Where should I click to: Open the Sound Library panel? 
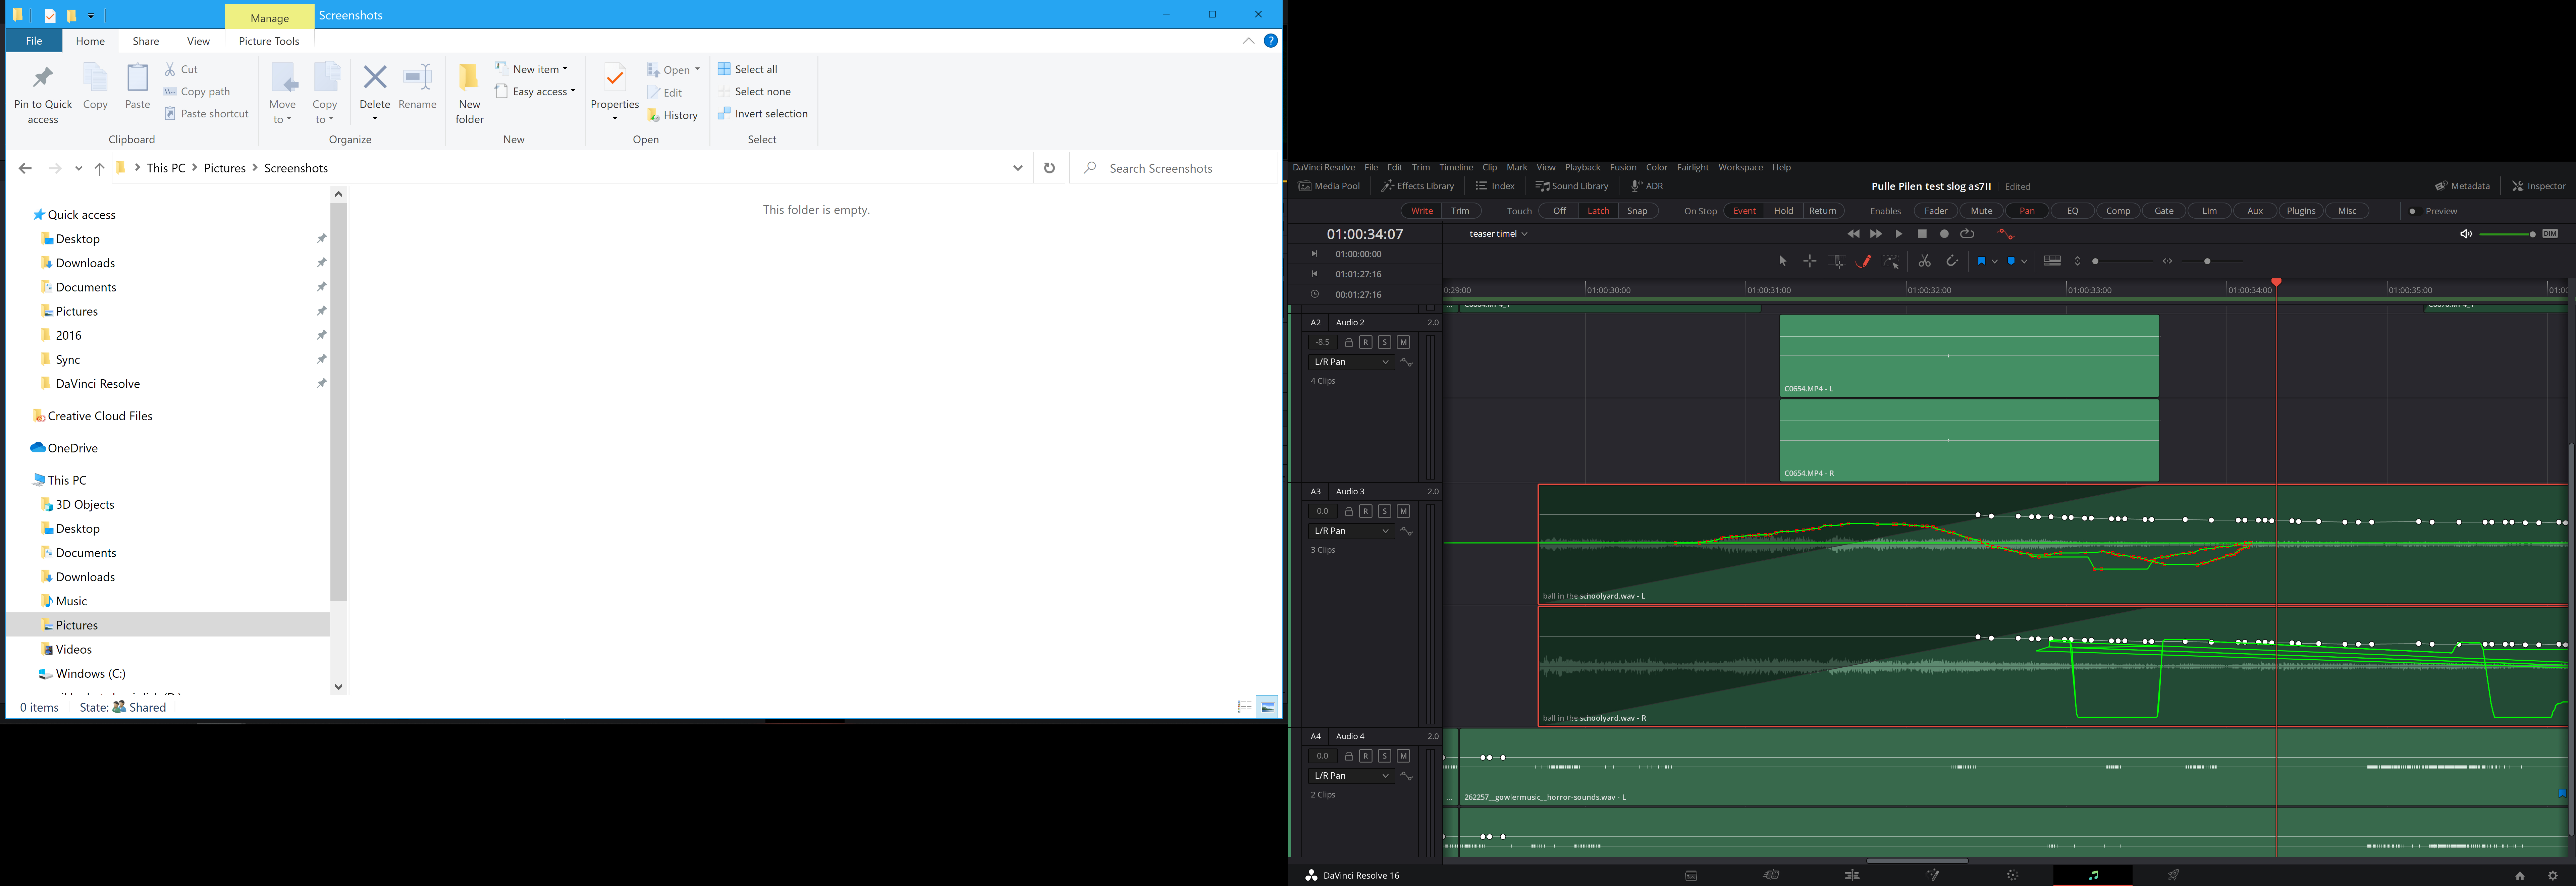pos(1572,186)
